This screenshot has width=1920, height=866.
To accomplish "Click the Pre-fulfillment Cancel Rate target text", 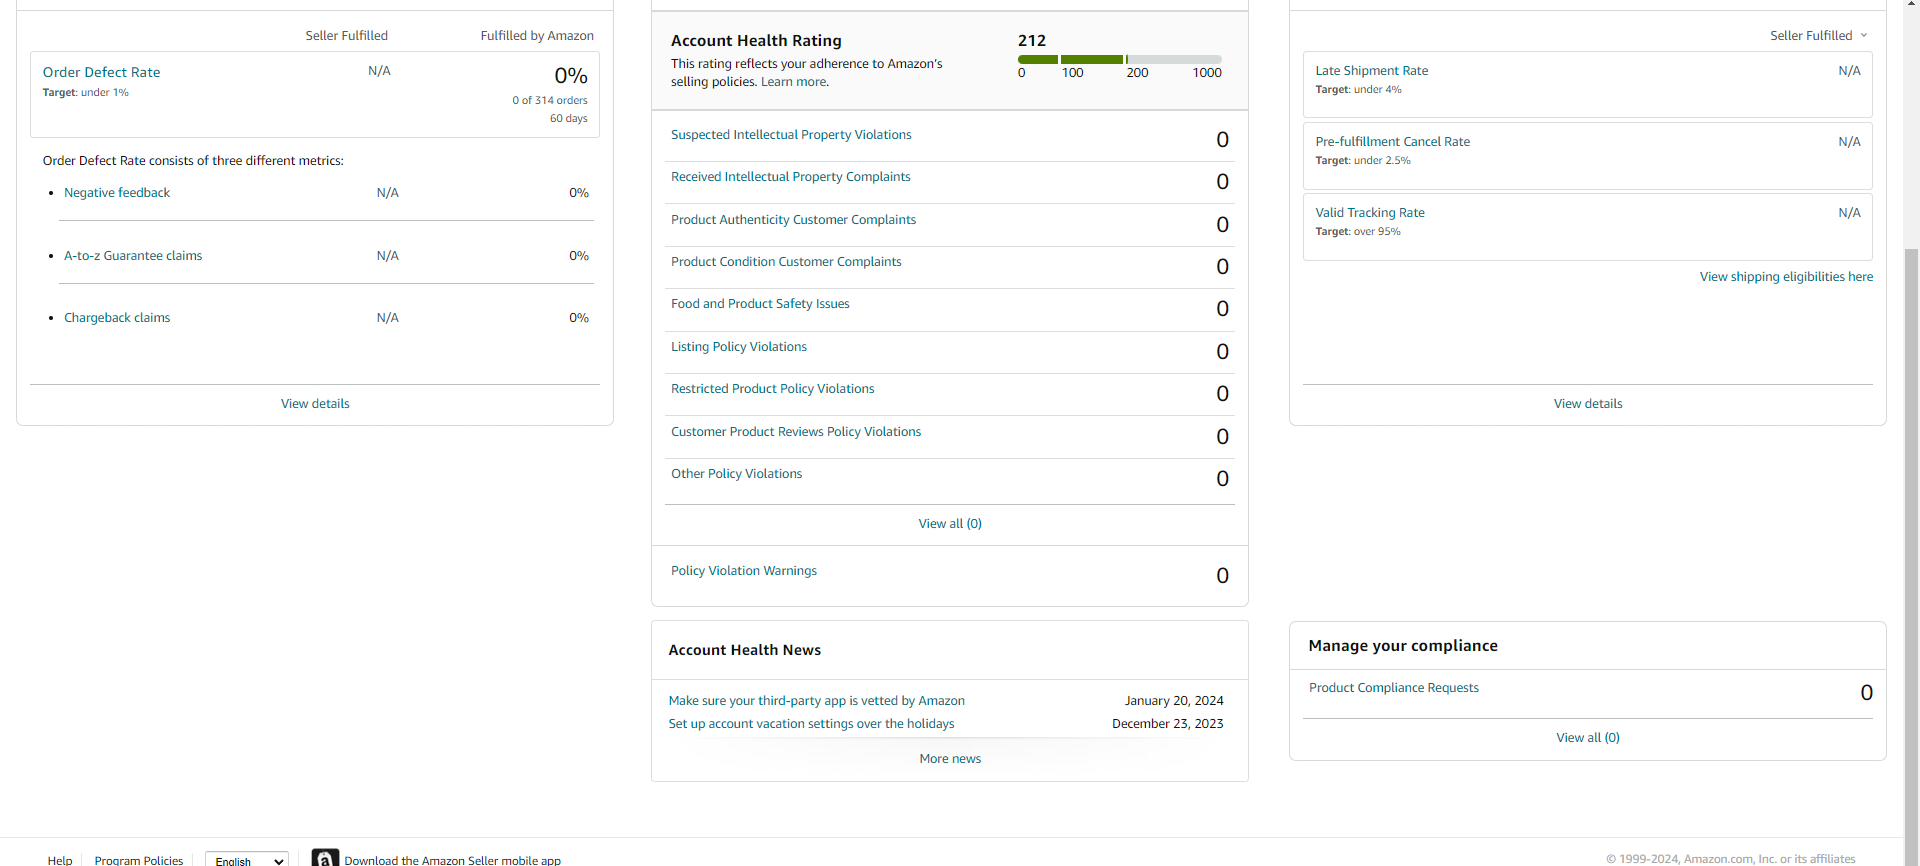I will [1363, 160].
